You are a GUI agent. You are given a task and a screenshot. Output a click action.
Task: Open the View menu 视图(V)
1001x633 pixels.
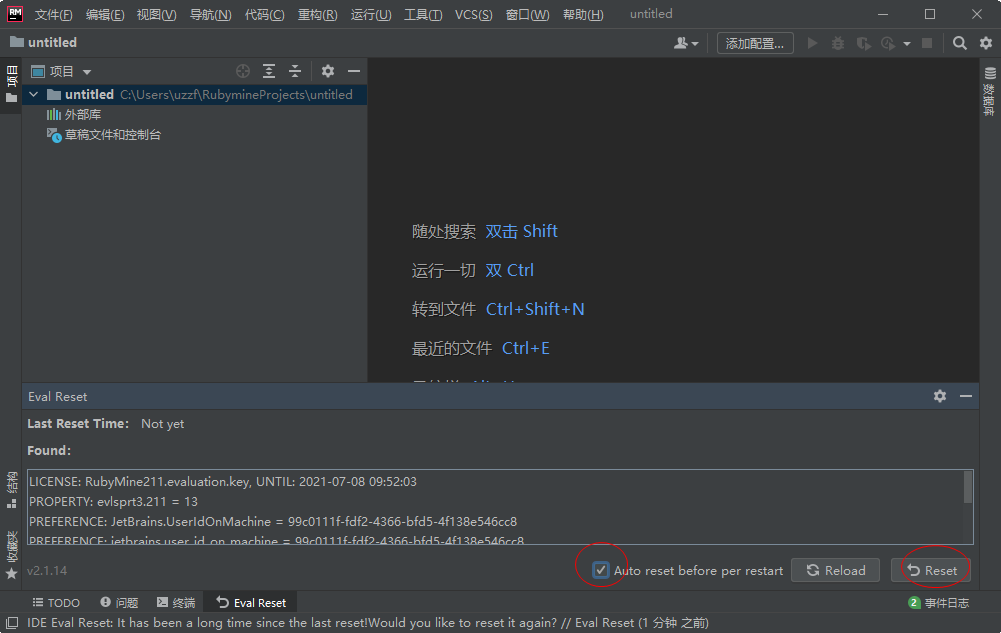(x=156, y=14)
